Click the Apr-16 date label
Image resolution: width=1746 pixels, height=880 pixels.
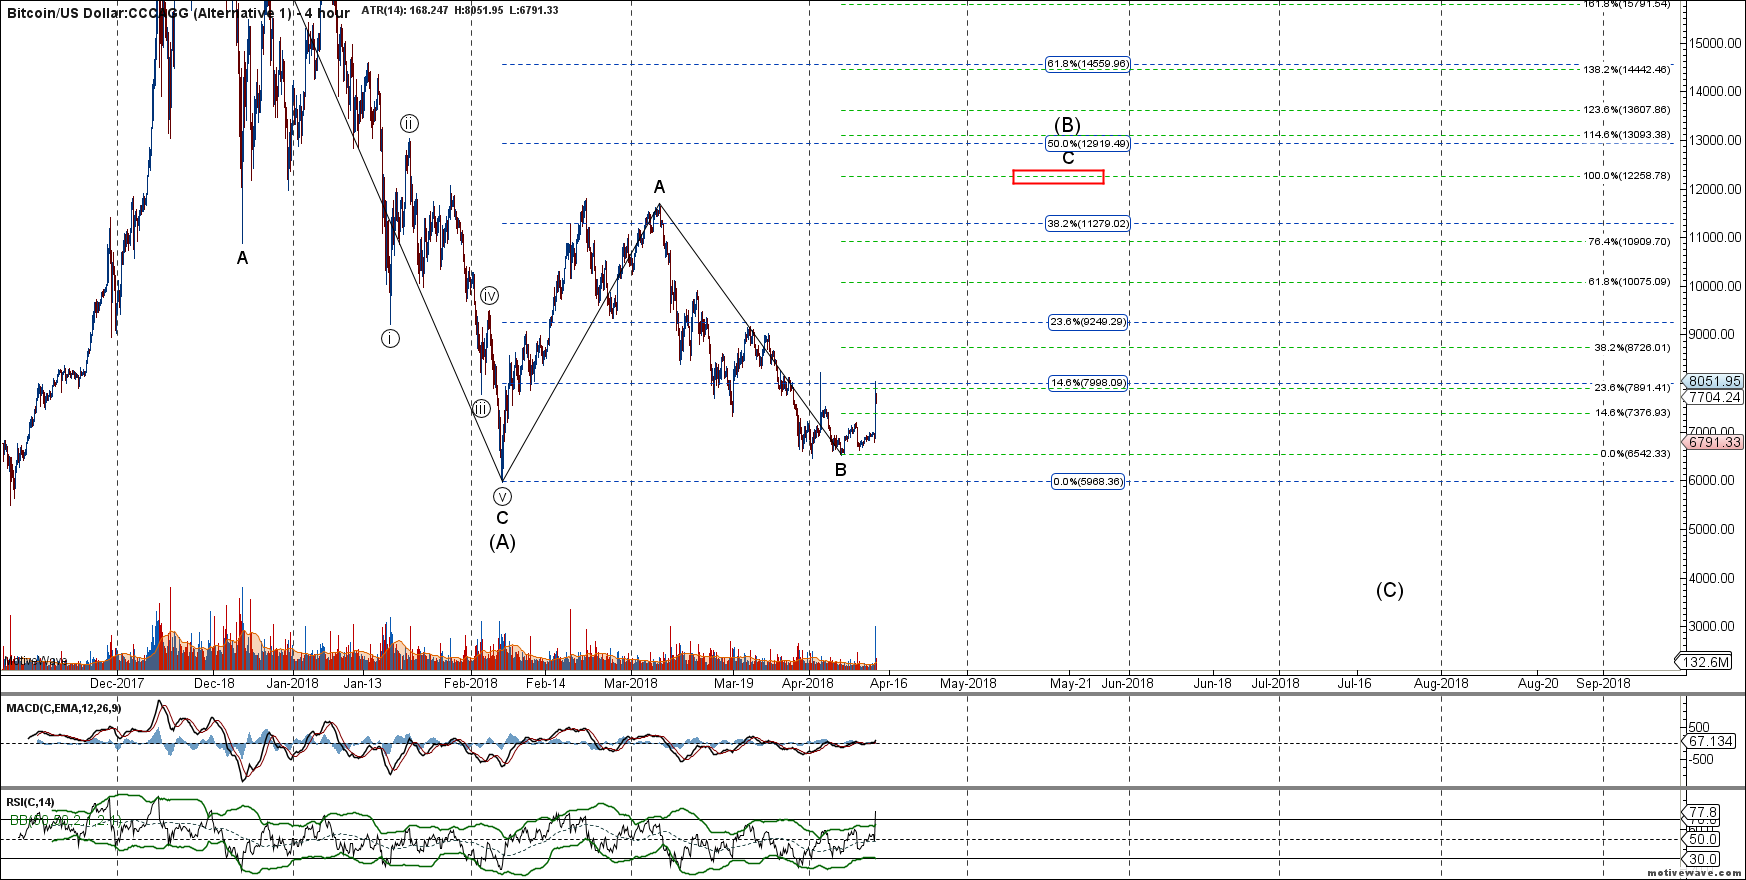coord(888,684)
